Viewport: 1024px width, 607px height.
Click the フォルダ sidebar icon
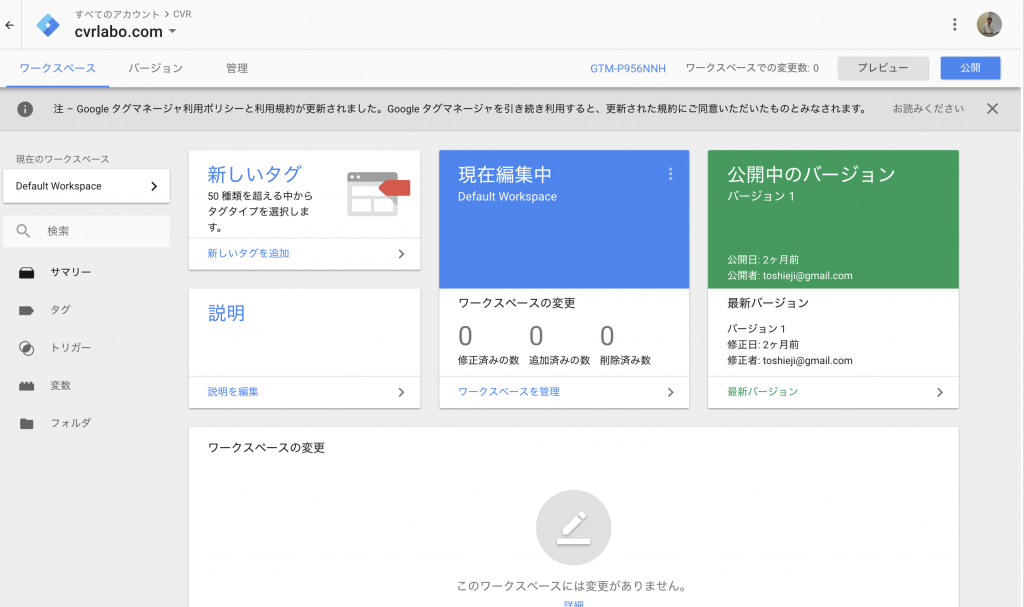point(26,423)
